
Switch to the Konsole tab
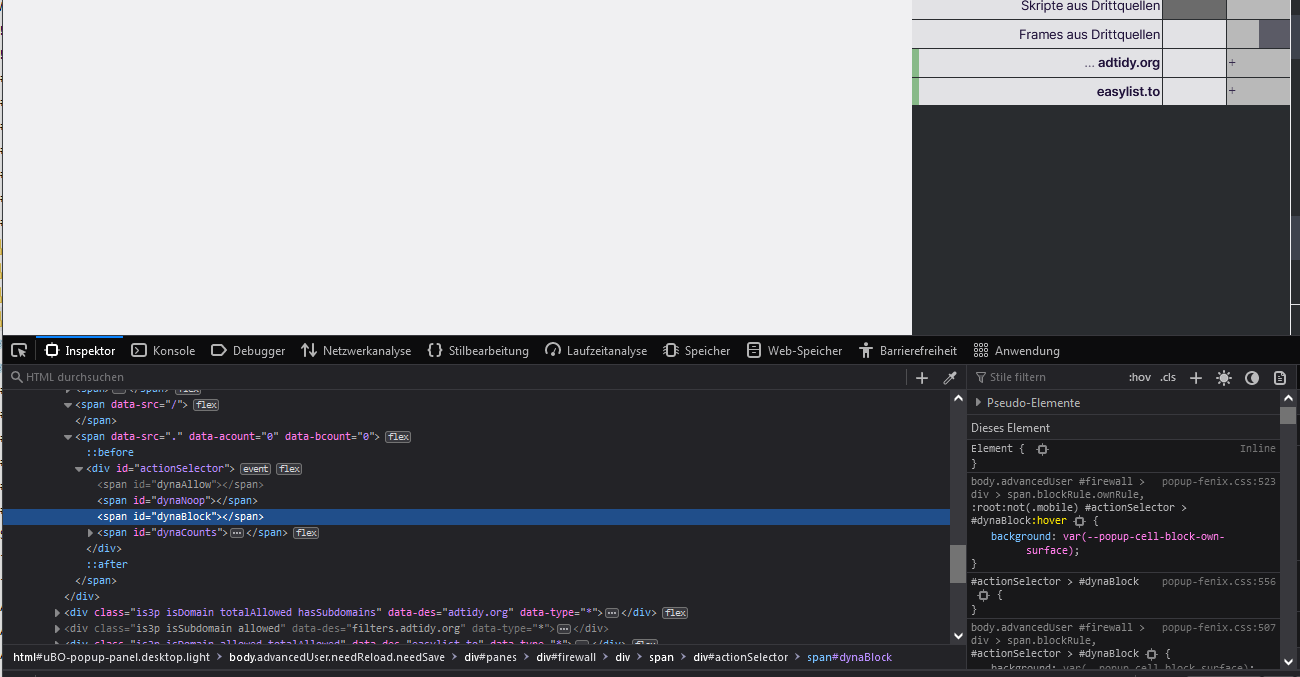pyautogui.click(x=163, y=351)
